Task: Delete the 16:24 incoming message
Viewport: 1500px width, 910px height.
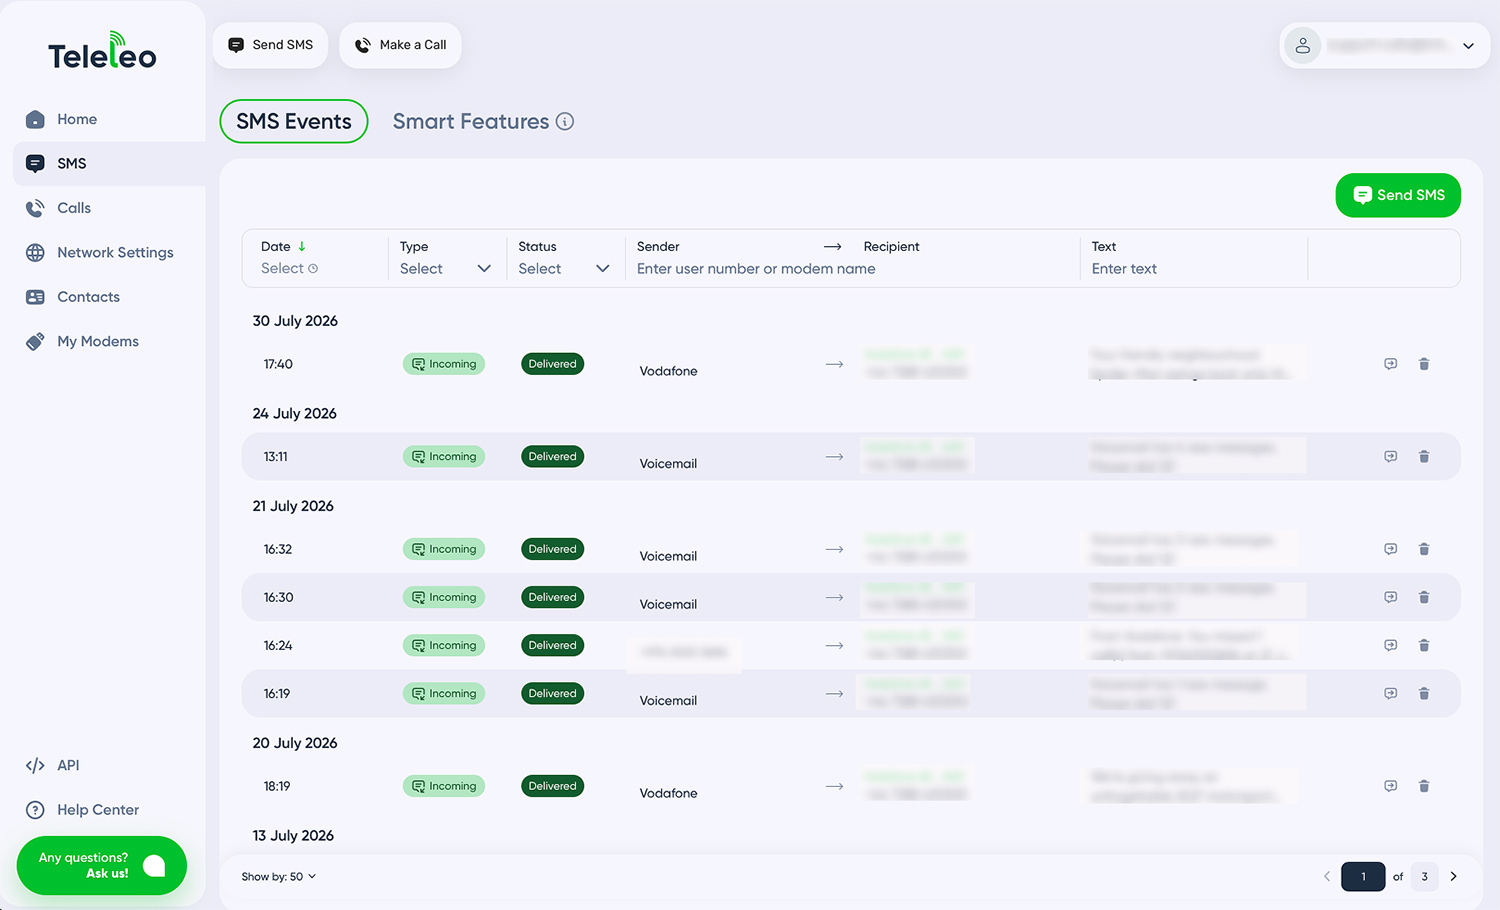Action: [x=1424, y=645]
